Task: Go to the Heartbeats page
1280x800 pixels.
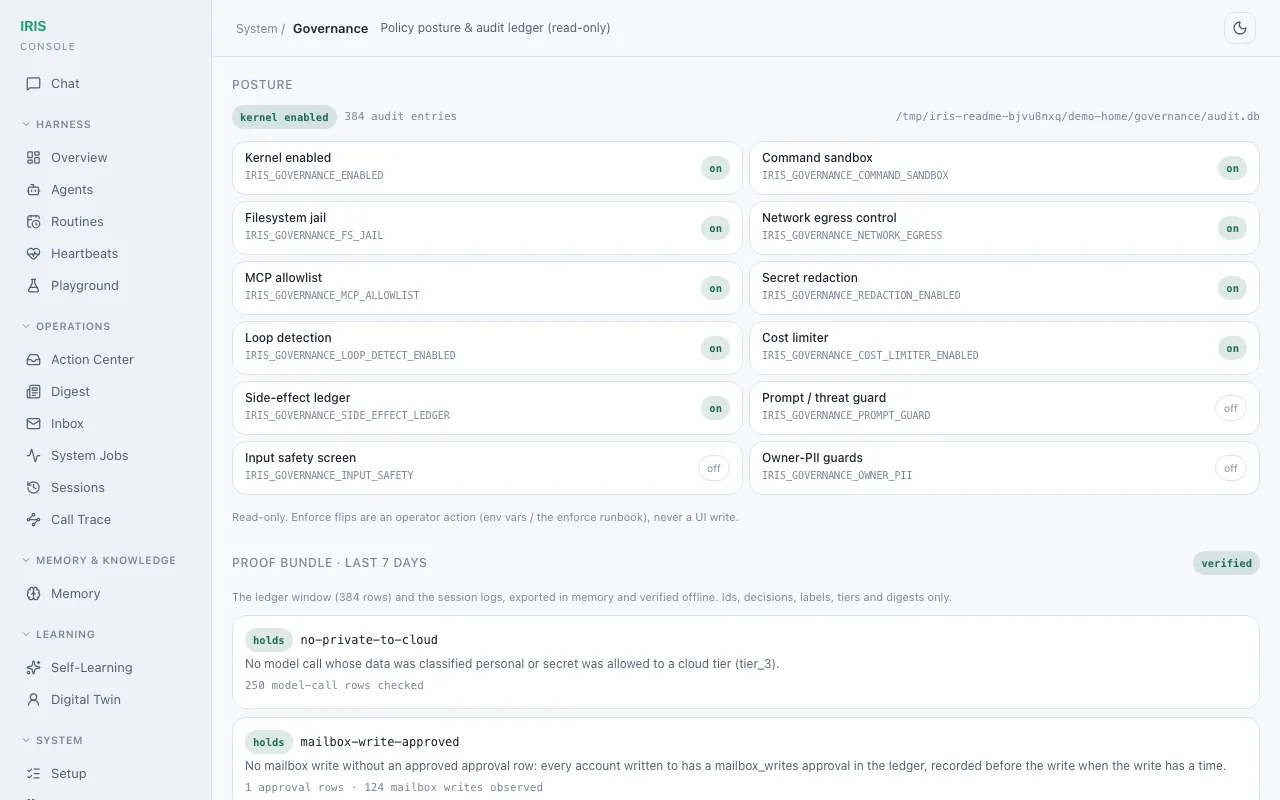Action: coord(105,254)
